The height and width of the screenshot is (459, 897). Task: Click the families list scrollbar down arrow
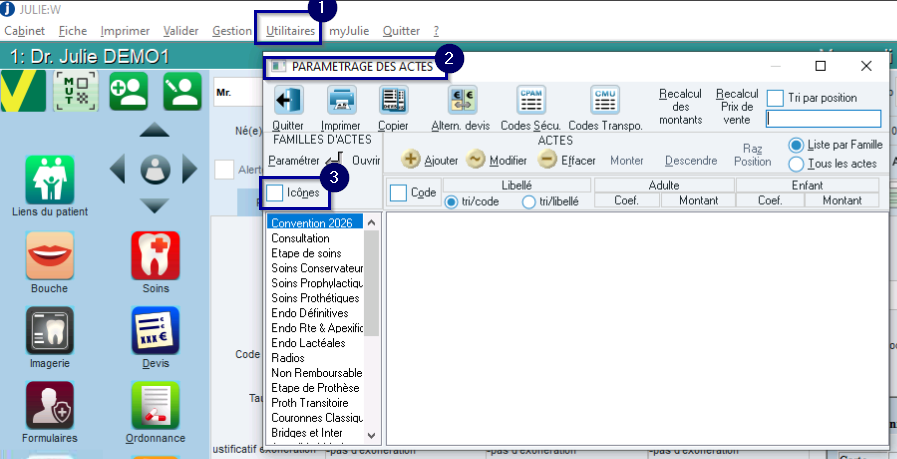(x=371, y=436)
